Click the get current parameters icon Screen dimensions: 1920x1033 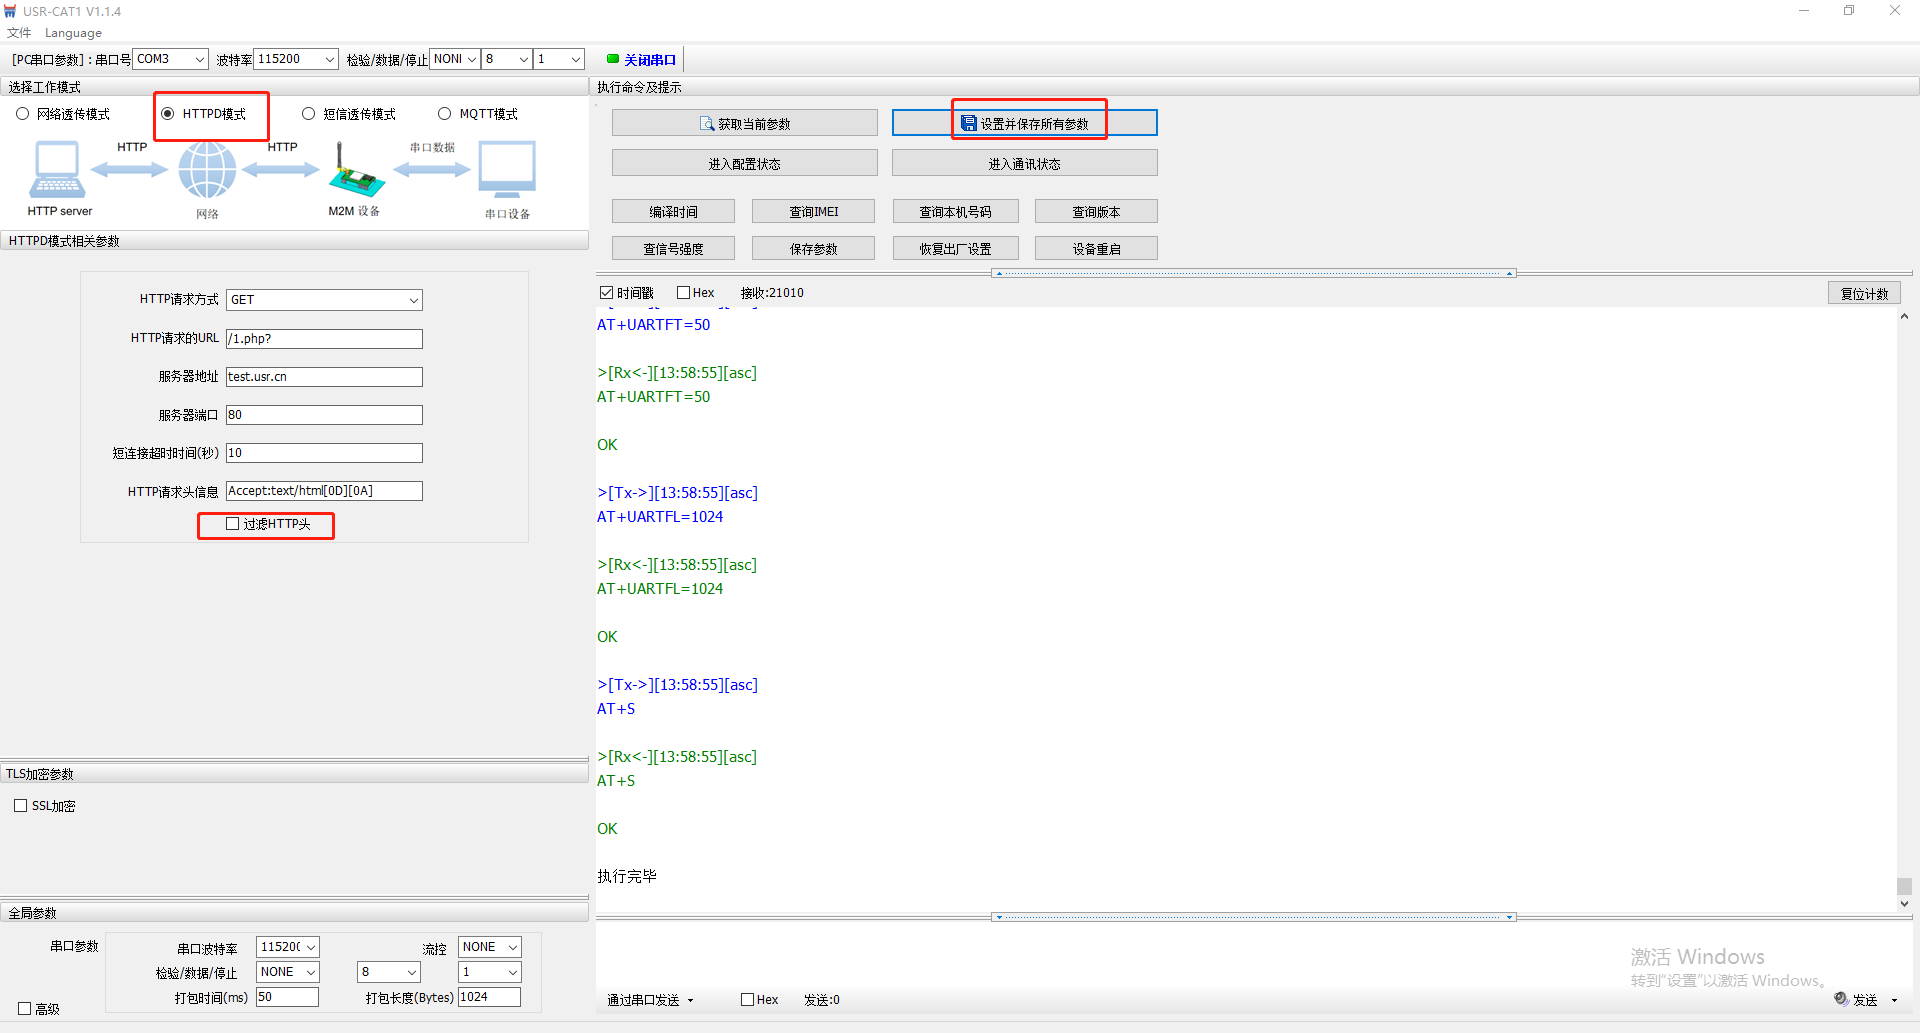coord(707,124)
